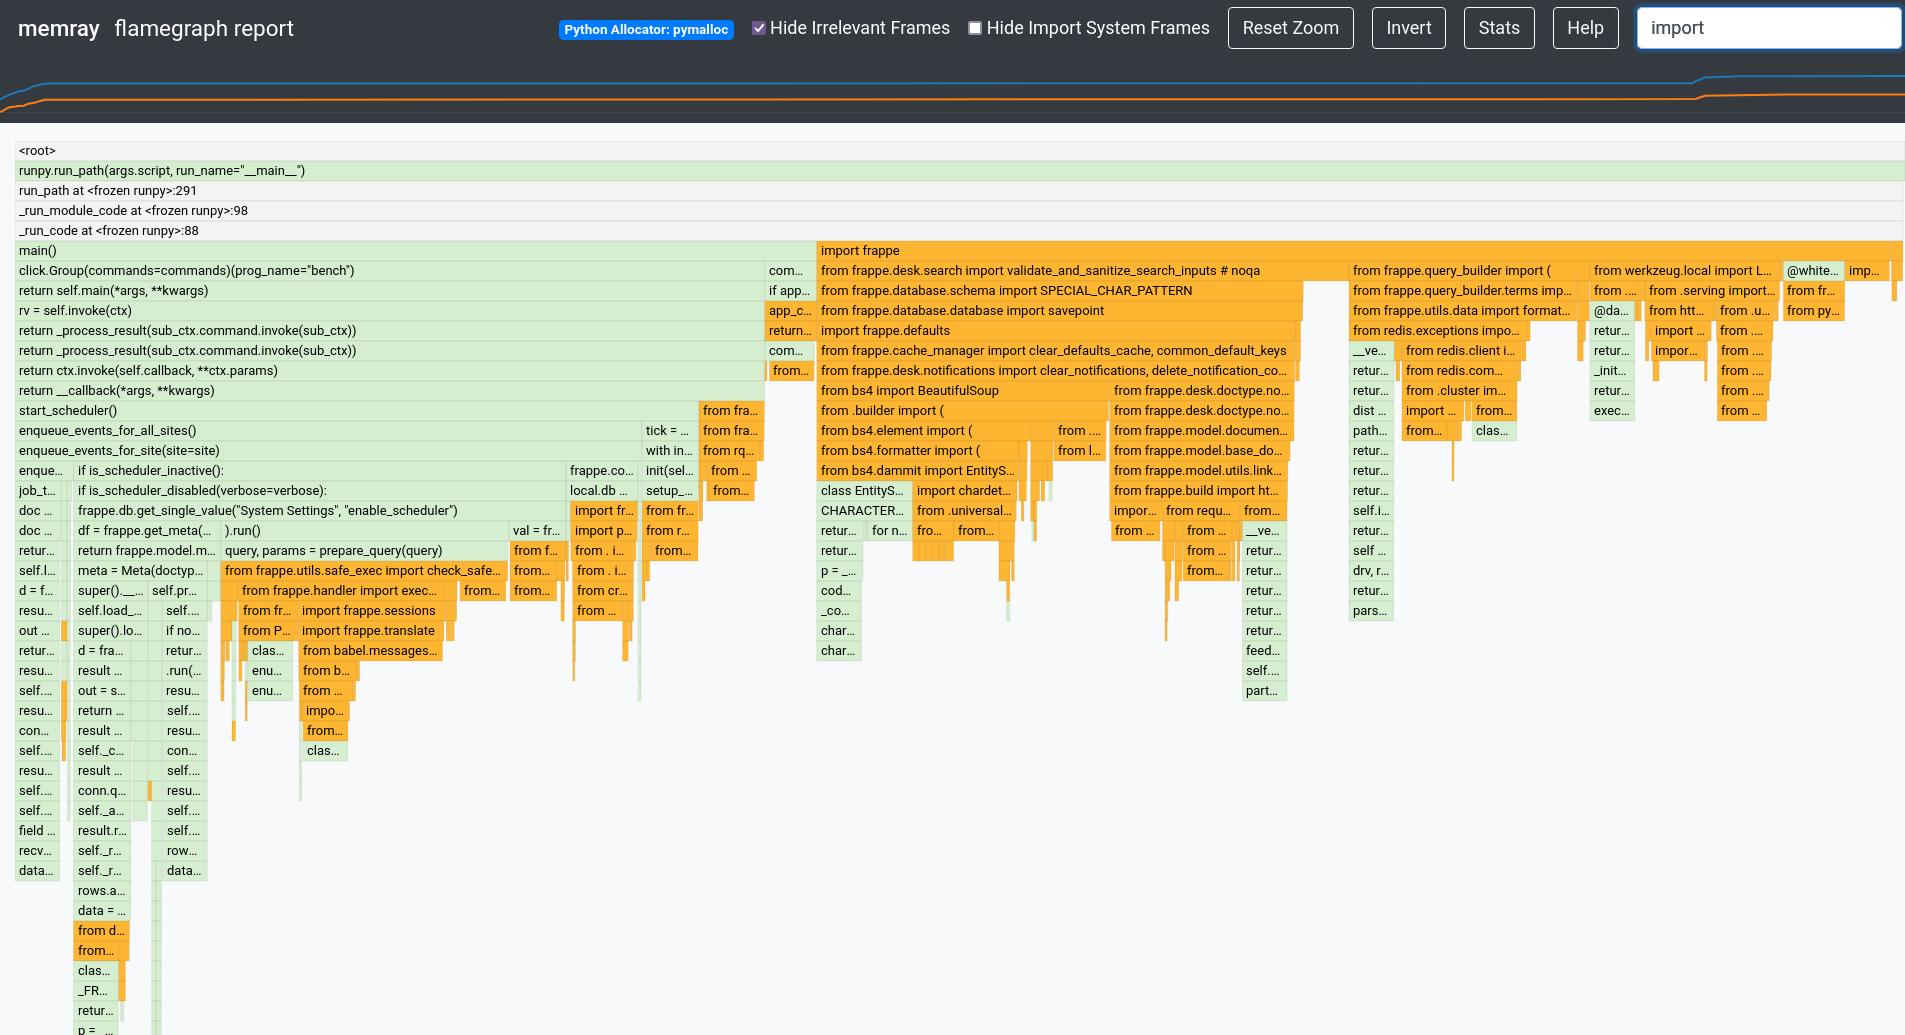The image size is (1905, 1035).
Task: Select frappe.desk.search import validate_and_sanitize frame
Action: click(1082, 271)
